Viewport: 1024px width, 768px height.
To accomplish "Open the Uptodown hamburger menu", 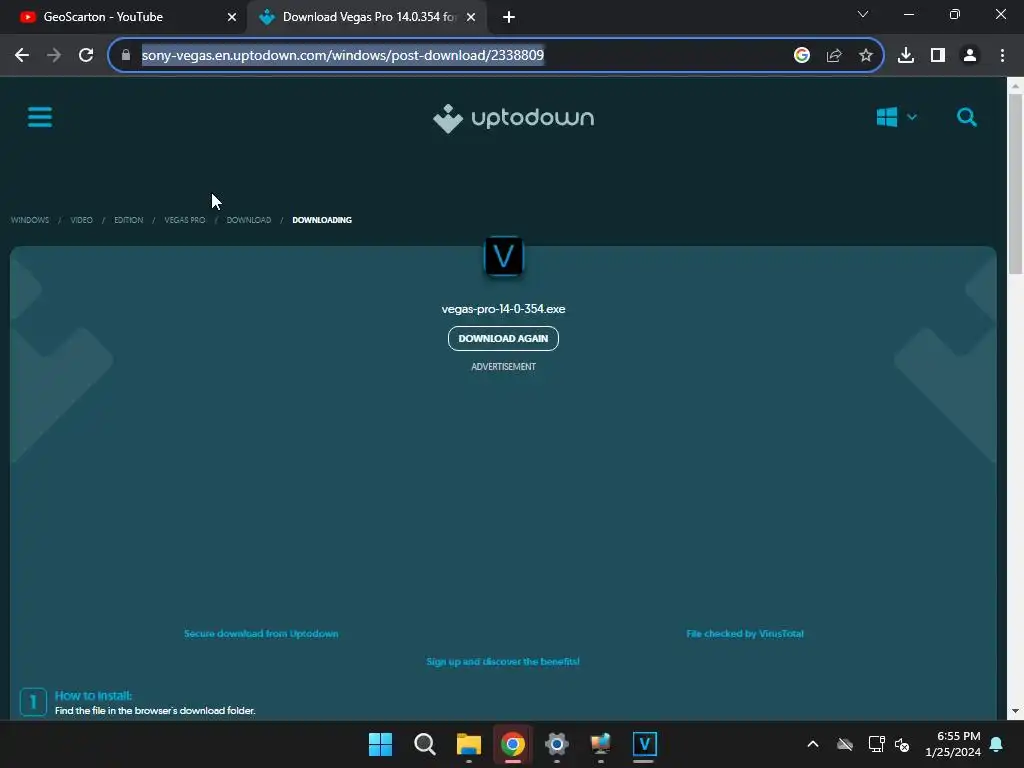I will [x=40, y=118].
